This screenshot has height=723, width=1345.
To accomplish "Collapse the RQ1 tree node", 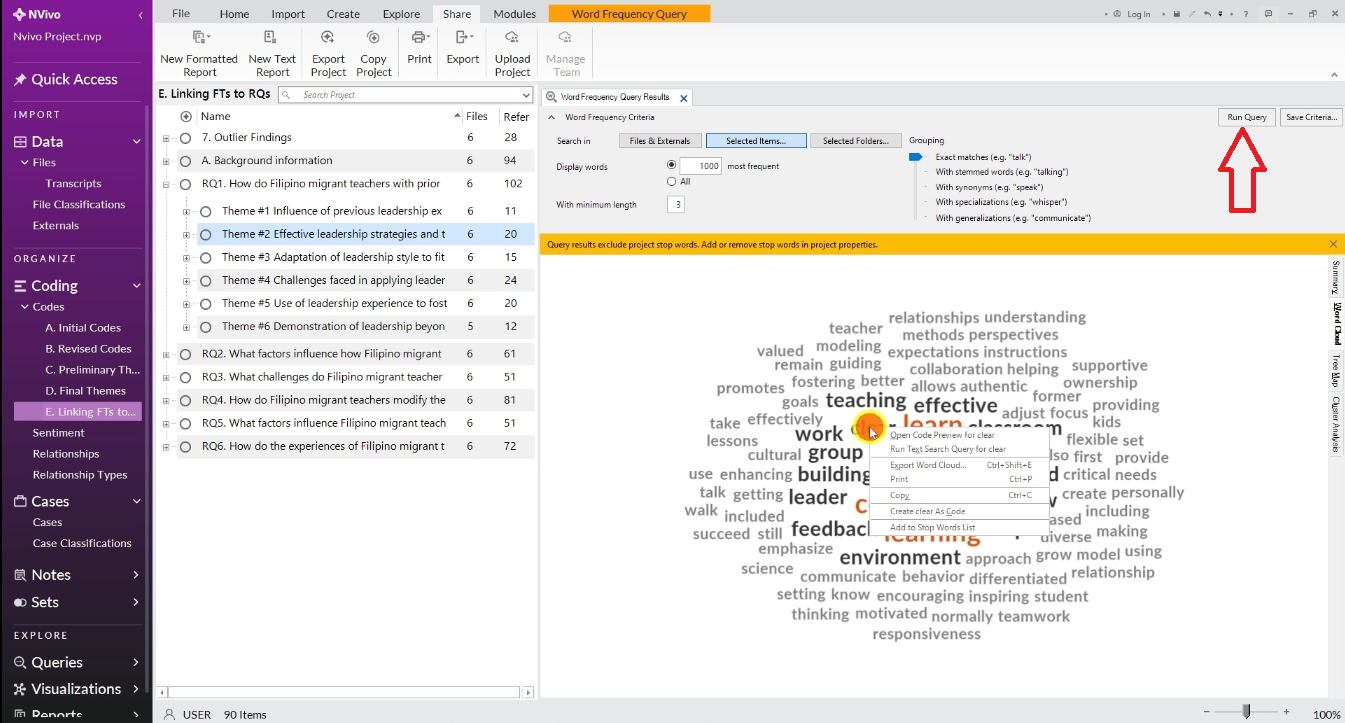I will click(x=166, y=184).
